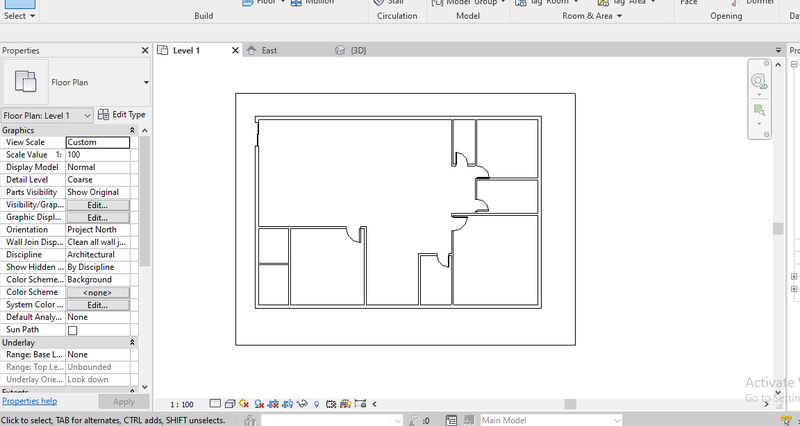Click the Color Scheme <none> button

97,292
